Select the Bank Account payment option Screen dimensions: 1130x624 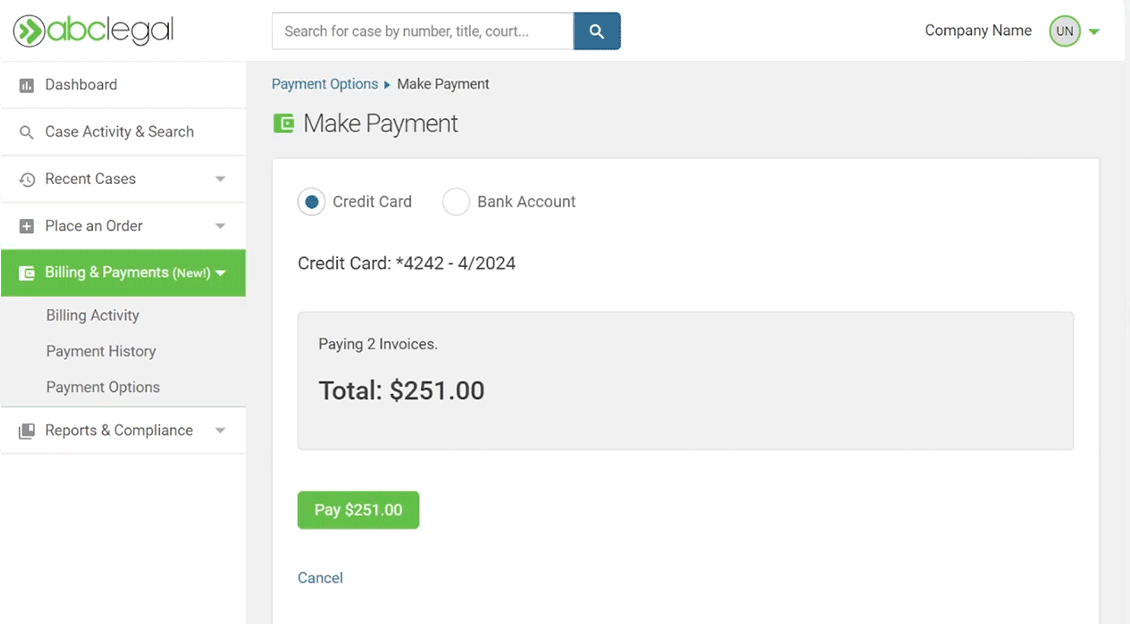(456, 202)
